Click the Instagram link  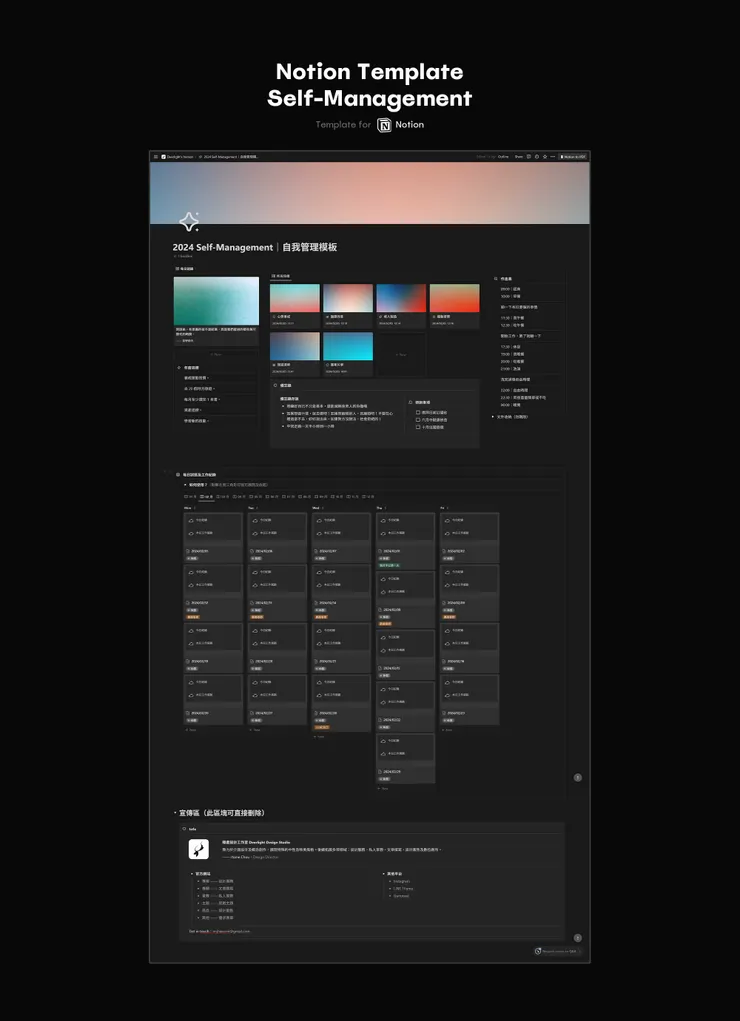click(401, 881)
